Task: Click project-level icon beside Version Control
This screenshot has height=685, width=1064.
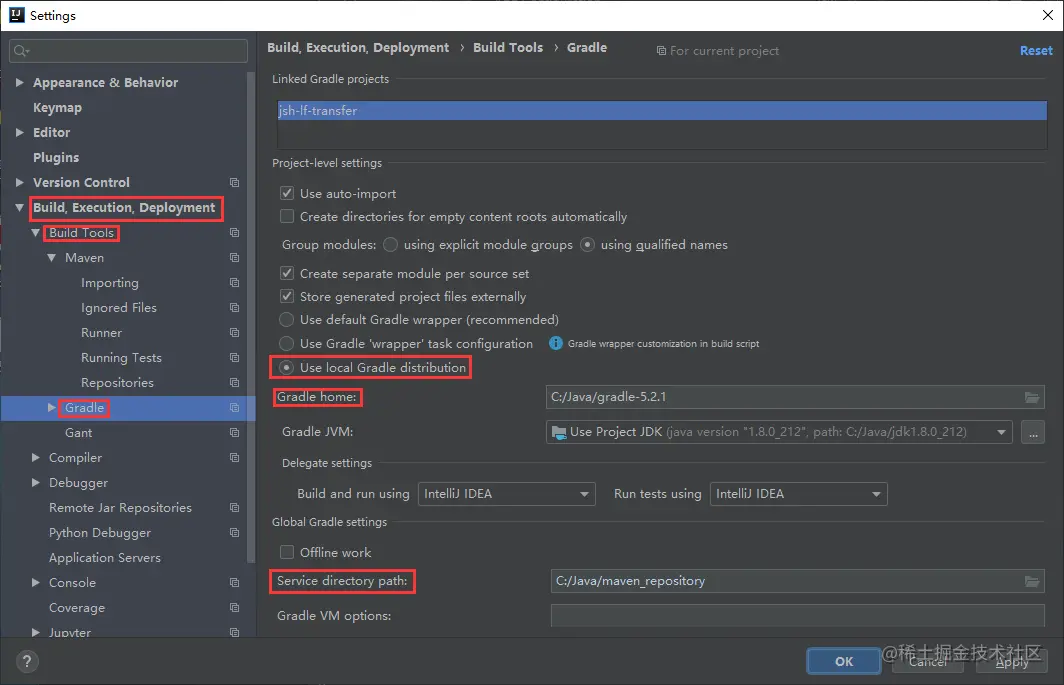Action: coord(234,183)
